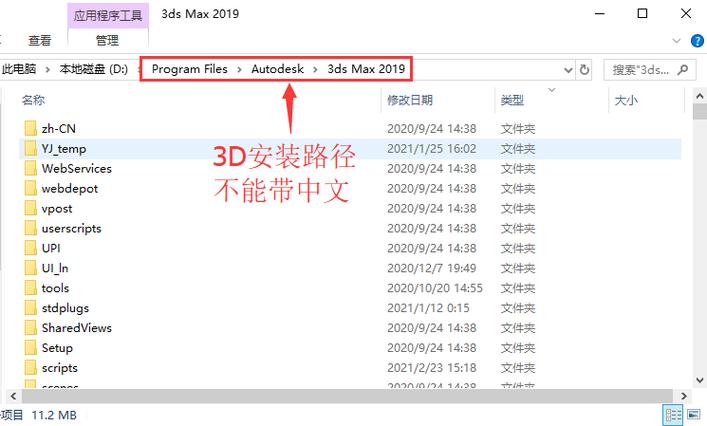Select the zh-CN folder name
Image resolution: width=707 pixels, height=426 pixels.
tap(59, 128)
